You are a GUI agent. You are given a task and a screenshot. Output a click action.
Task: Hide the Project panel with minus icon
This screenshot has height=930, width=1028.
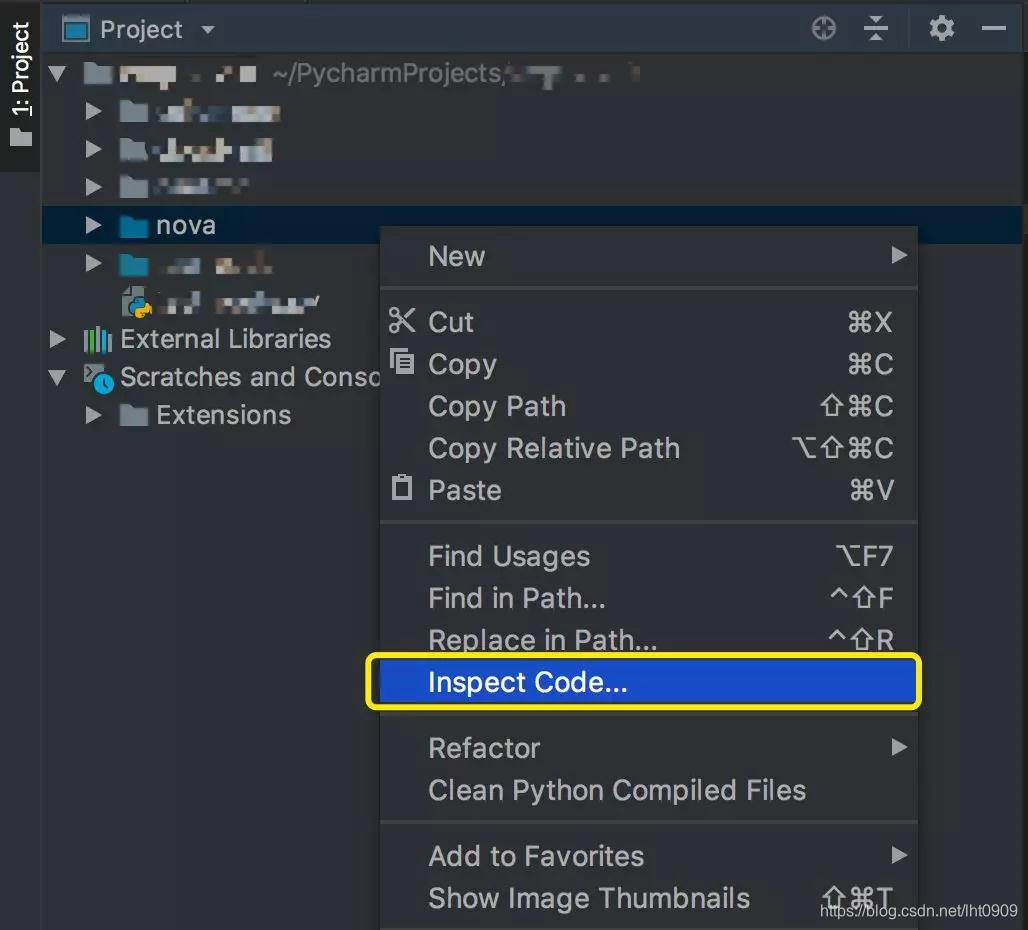993,29
